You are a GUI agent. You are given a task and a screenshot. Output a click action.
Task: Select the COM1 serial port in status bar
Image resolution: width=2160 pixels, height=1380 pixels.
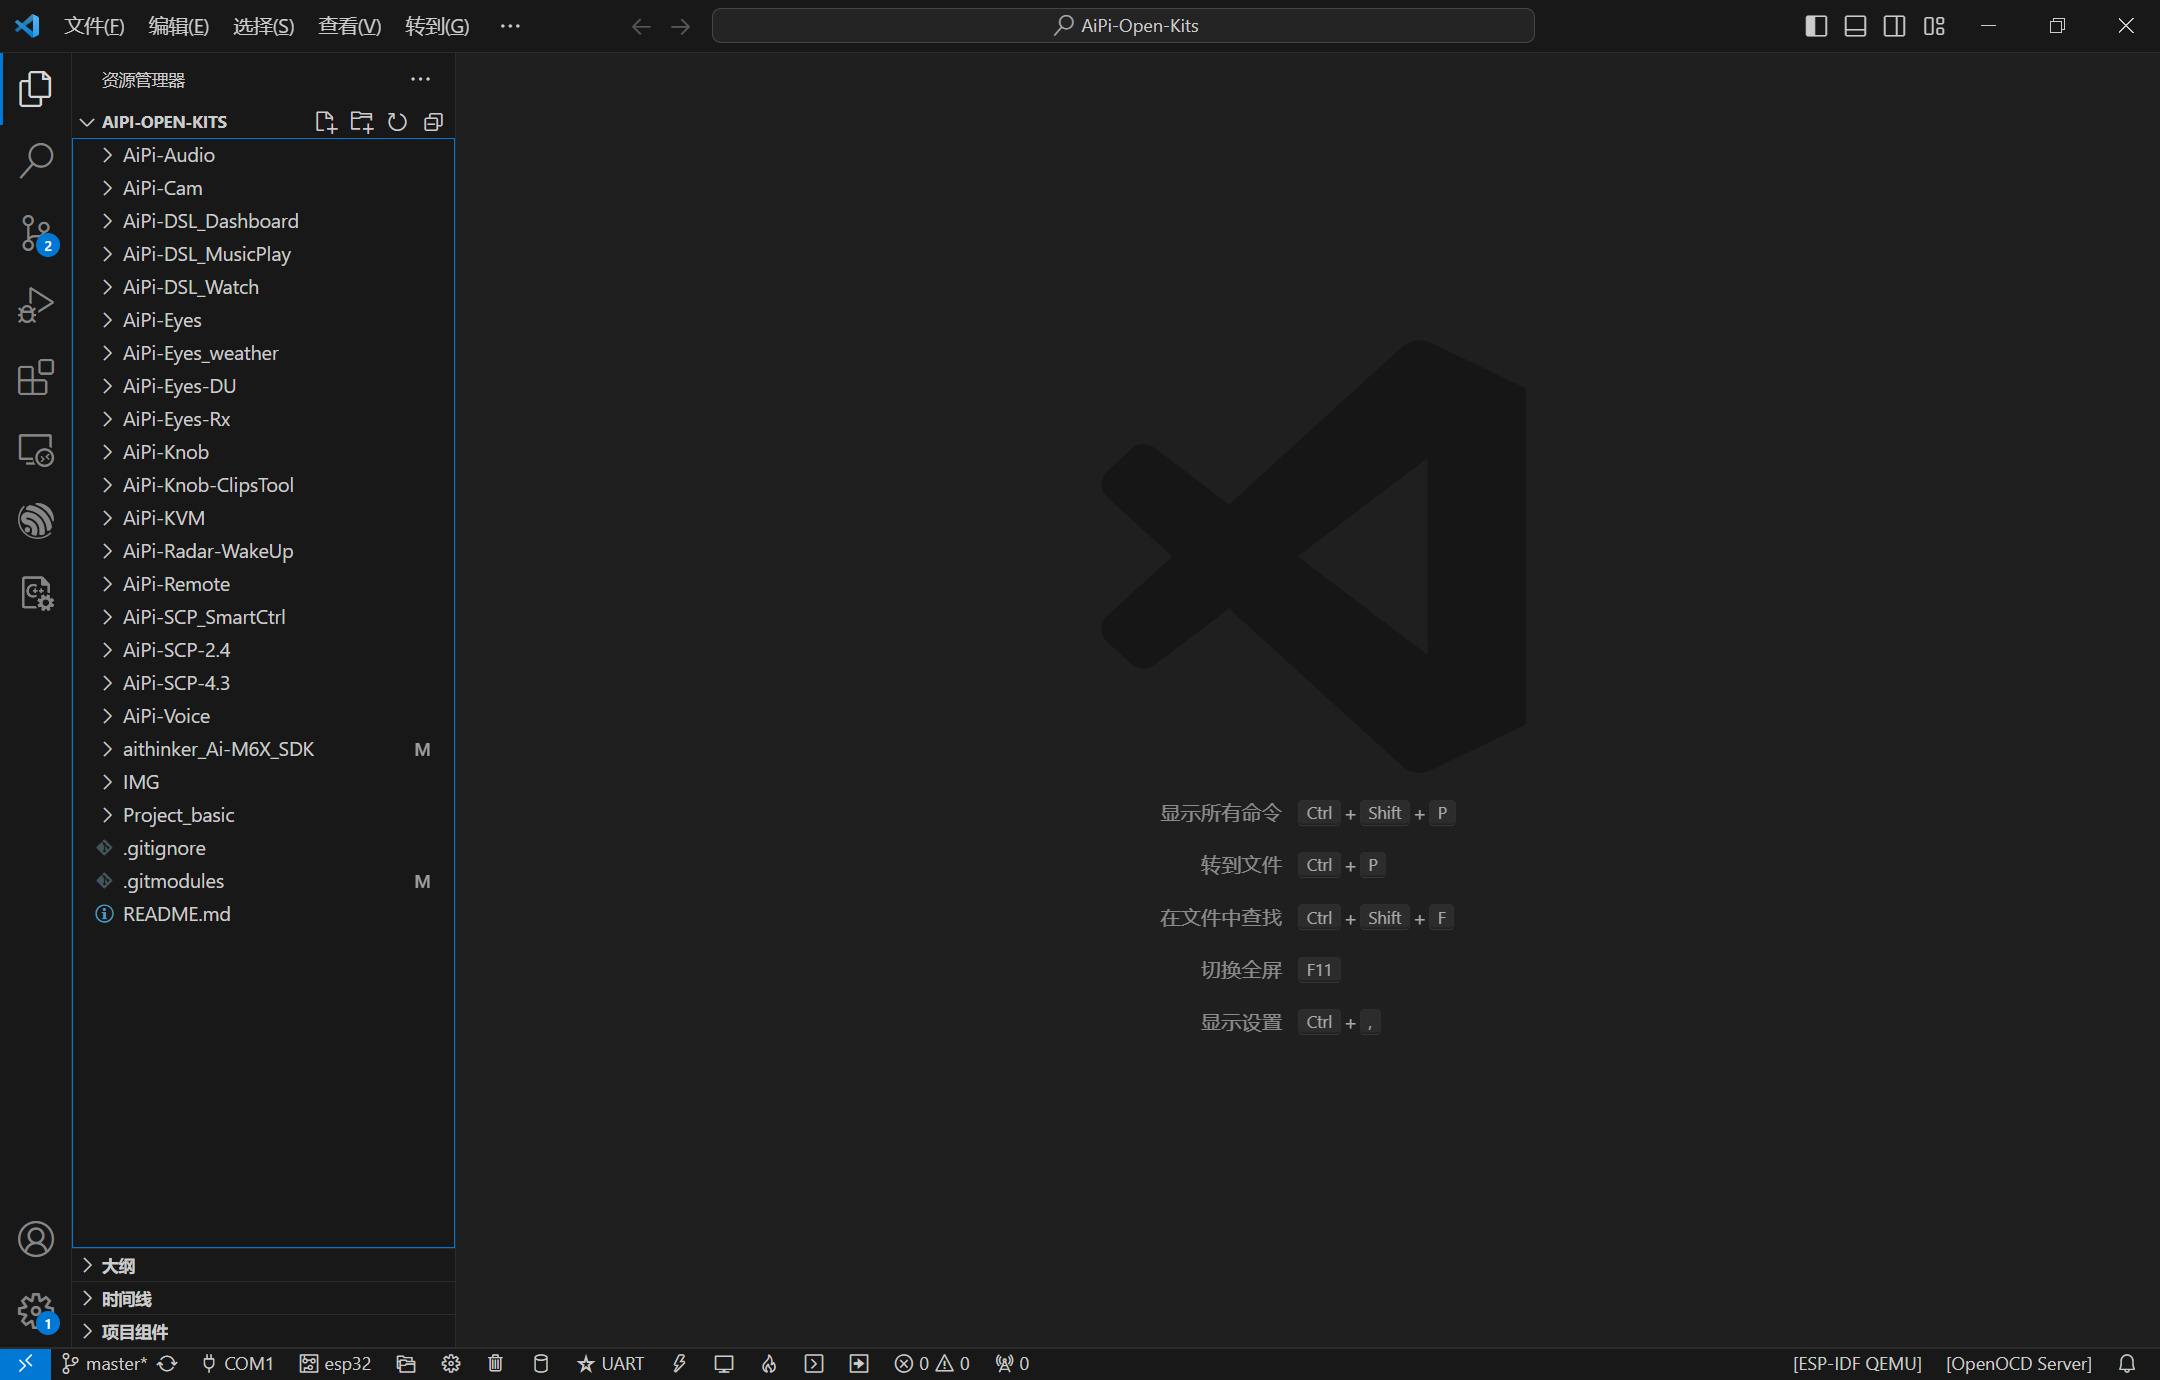pyautogui.click(x=238, y=1364)
